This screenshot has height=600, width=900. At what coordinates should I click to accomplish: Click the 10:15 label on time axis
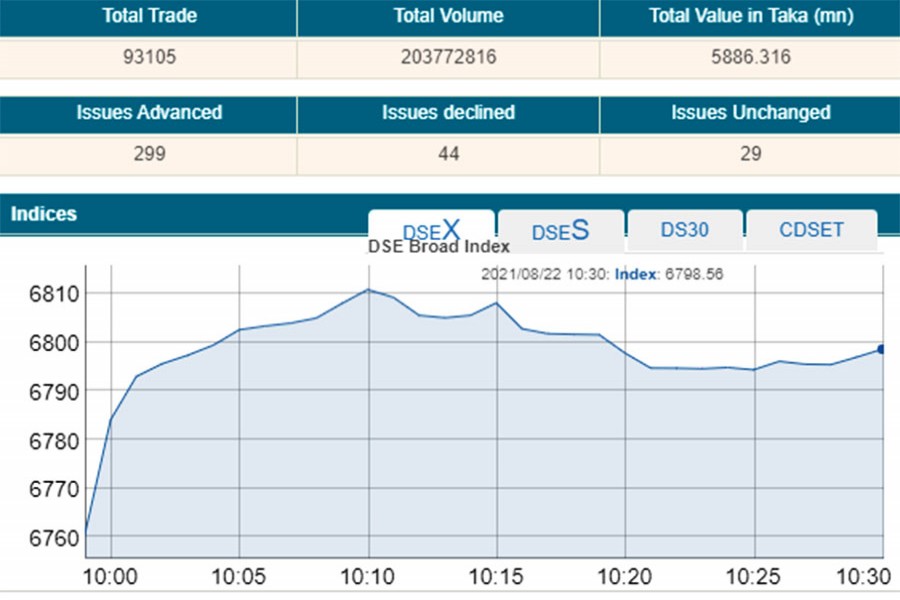tap(497, 578)
